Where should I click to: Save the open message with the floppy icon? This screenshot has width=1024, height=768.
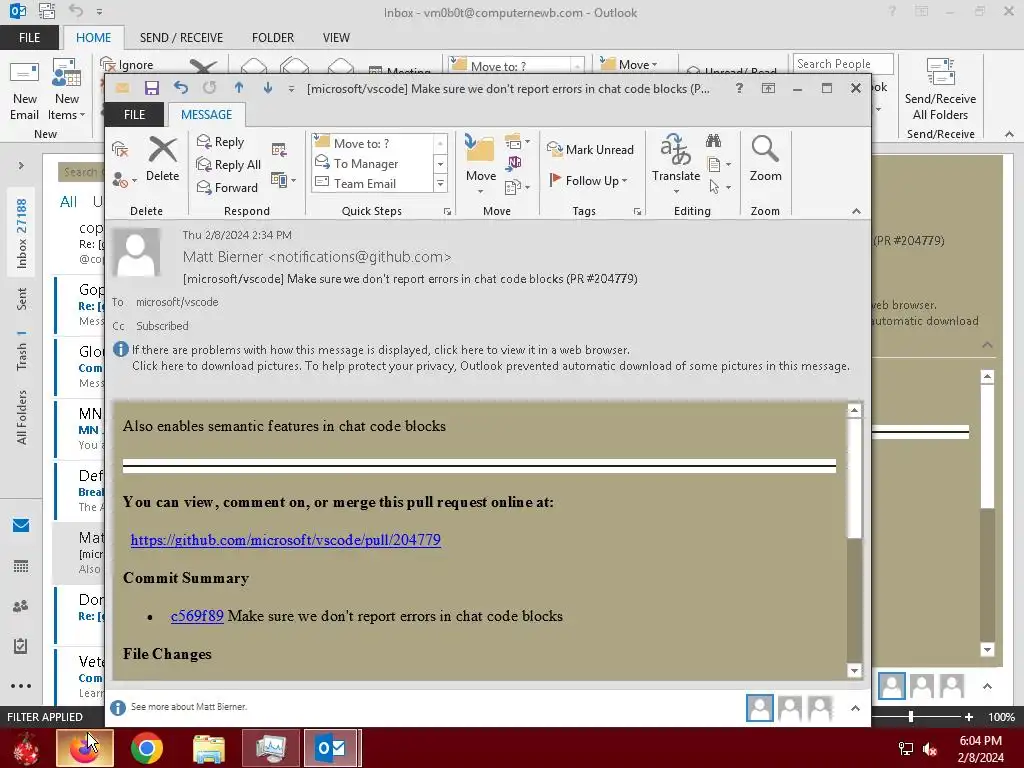click(x=152, y=88)
